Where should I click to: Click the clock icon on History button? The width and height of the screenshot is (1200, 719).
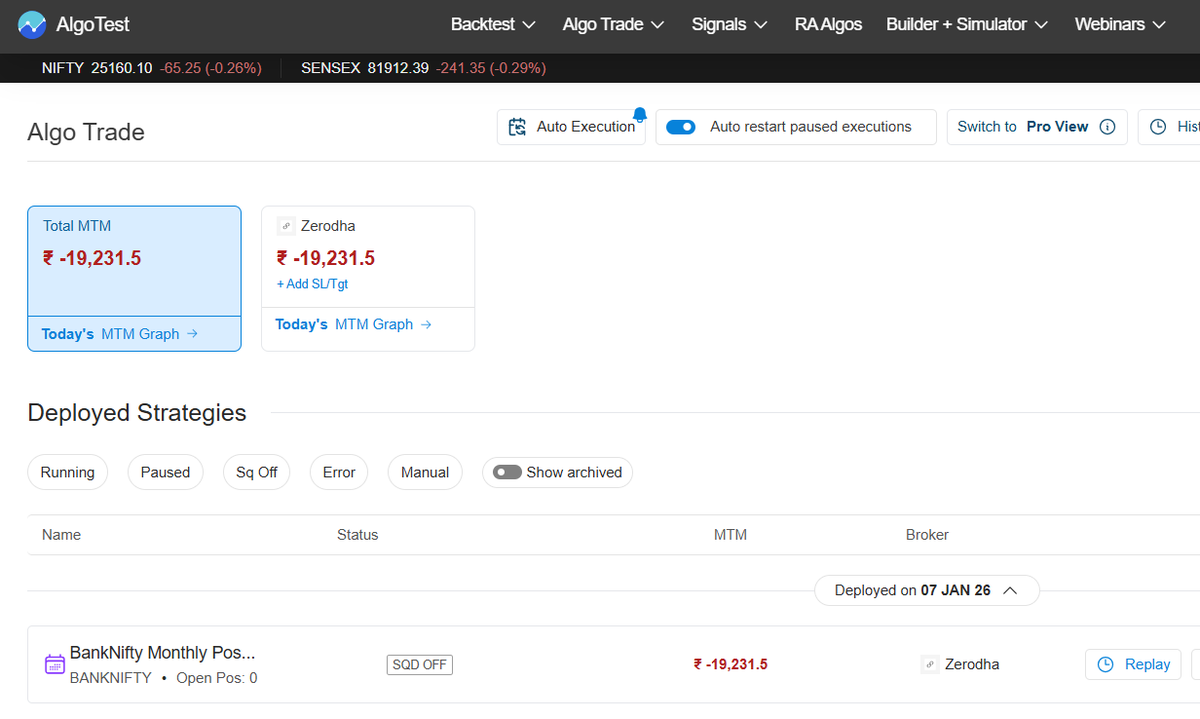pyautogui.click(x=1158, y=127)
